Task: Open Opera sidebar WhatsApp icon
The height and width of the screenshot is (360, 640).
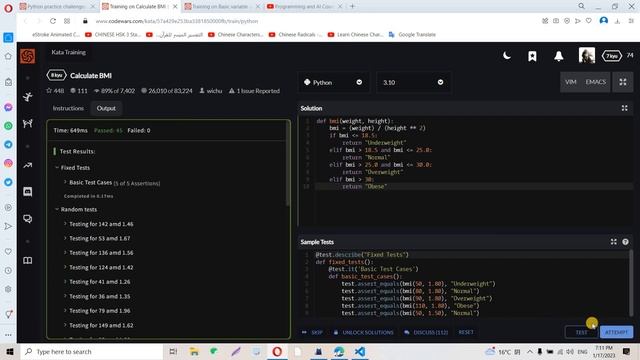Action: [8, 126]
